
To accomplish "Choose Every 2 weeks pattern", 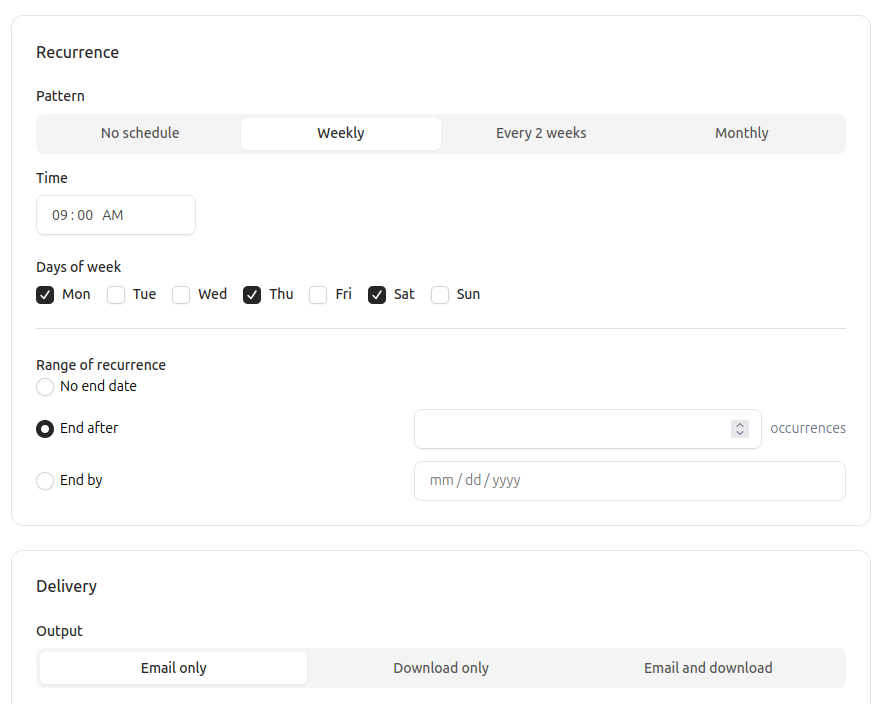I will (540, 133).
